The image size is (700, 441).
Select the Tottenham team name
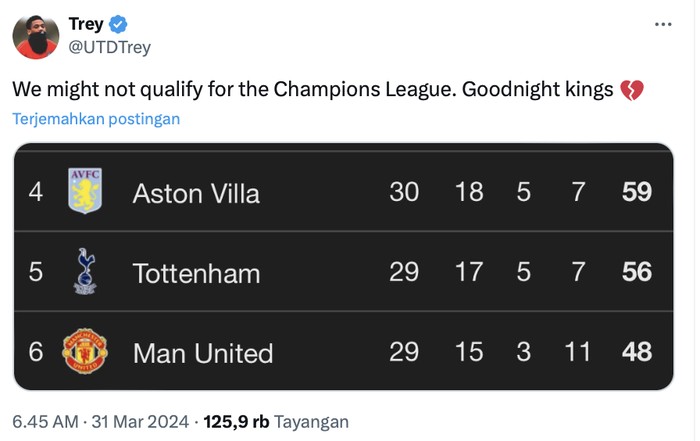tap(196, 273)
